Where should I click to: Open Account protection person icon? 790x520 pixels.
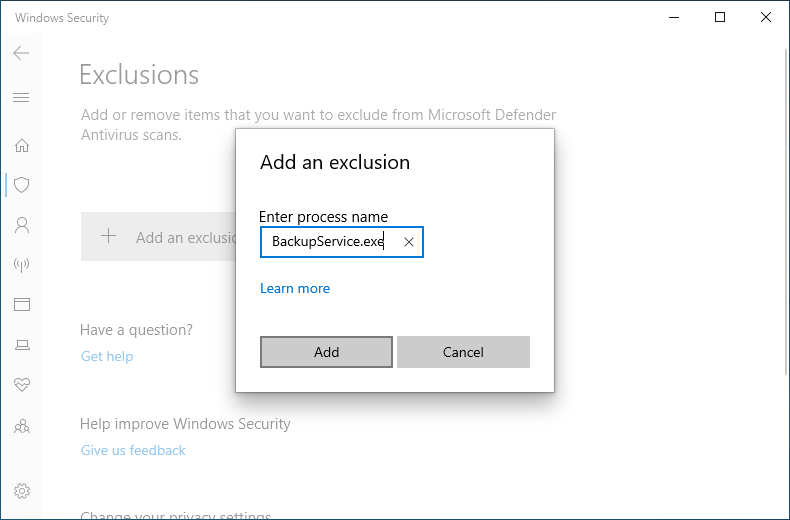(22, 225)
